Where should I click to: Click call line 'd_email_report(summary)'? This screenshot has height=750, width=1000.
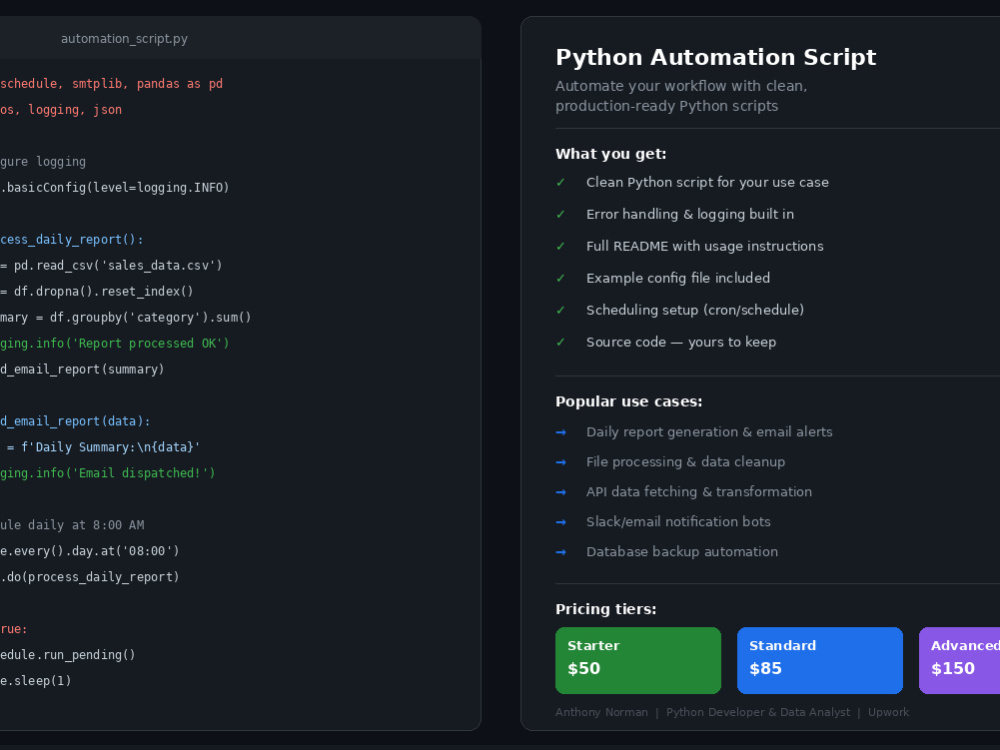(x=82, y=369)
